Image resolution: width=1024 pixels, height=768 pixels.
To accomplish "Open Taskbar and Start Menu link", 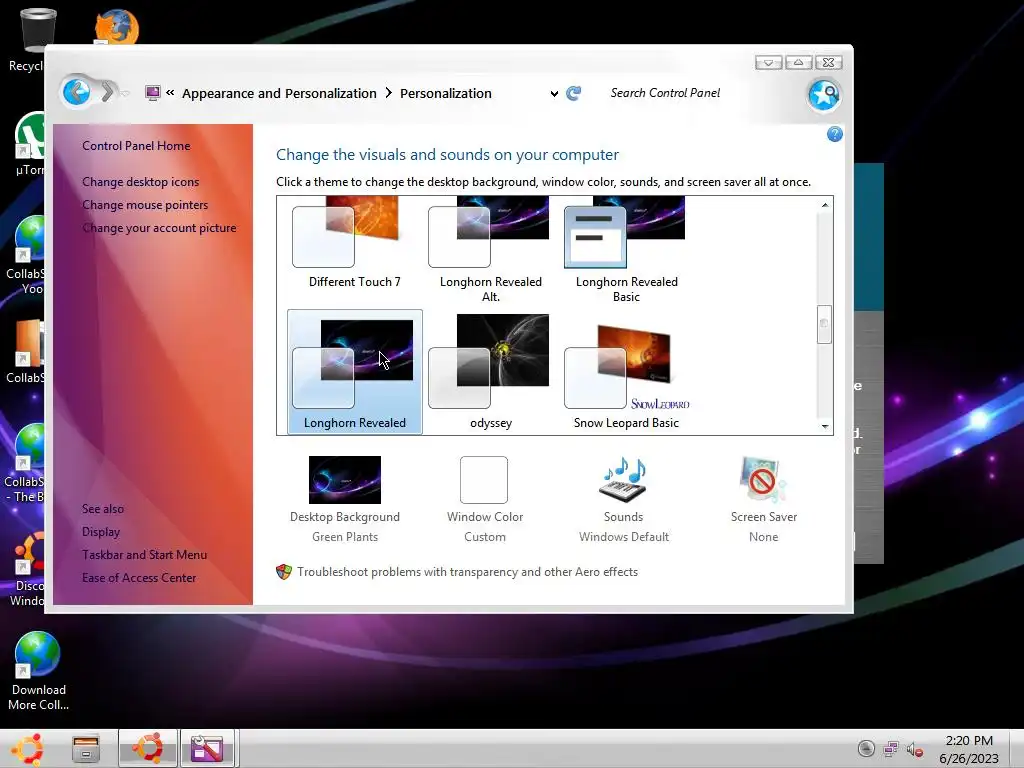I will [144, 554].
